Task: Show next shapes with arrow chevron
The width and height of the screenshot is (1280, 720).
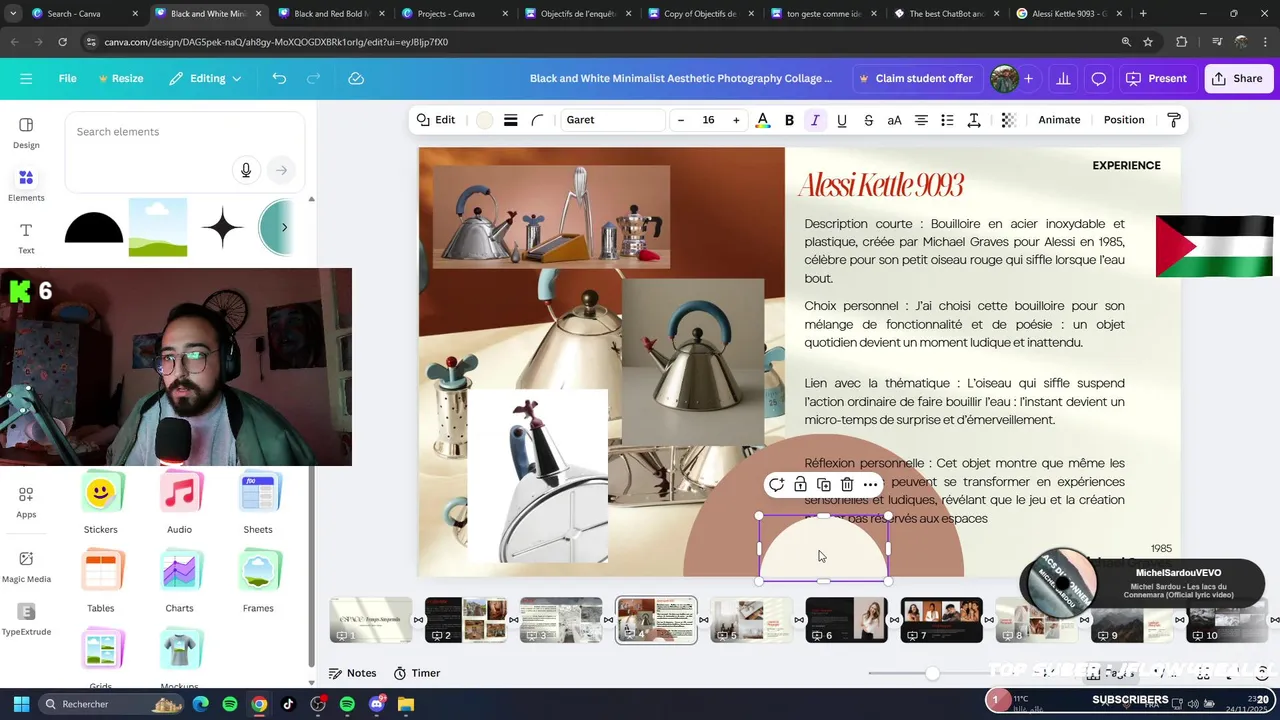Action: coord(284,227)
